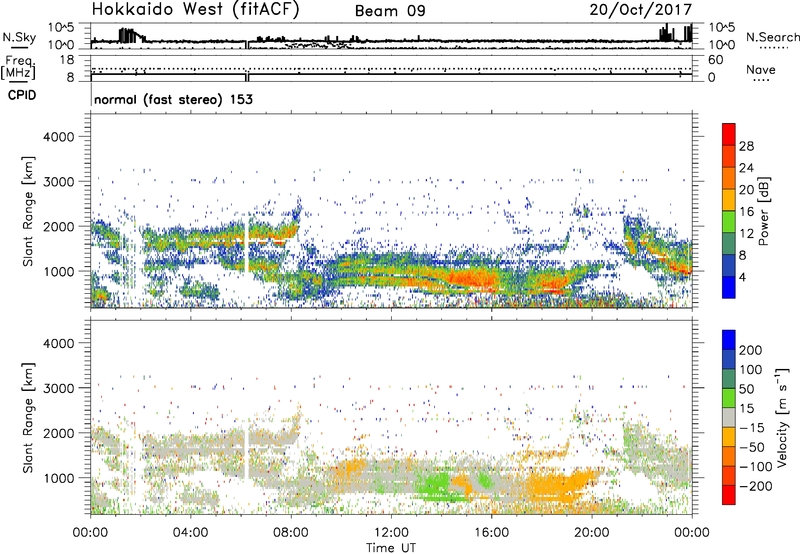Click the 'CPID' label
Screen dimensions: 800x554
click(22, 95)
